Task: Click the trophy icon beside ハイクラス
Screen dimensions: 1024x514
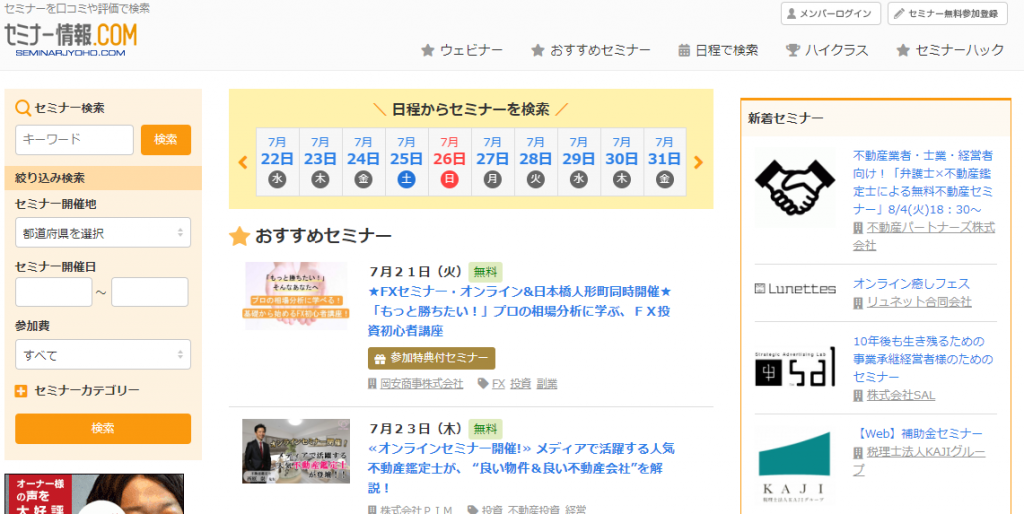Action: [792, 50]
